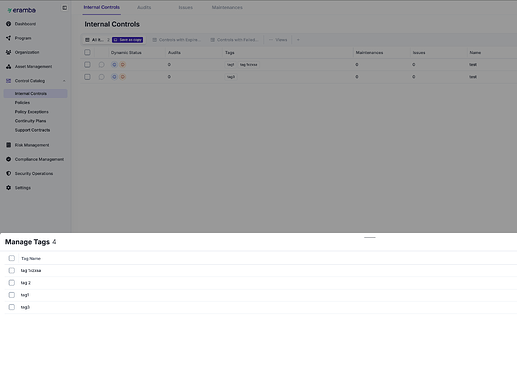Check the first control row checkbox
517x374 pixels.
click(x=87, y=65)
